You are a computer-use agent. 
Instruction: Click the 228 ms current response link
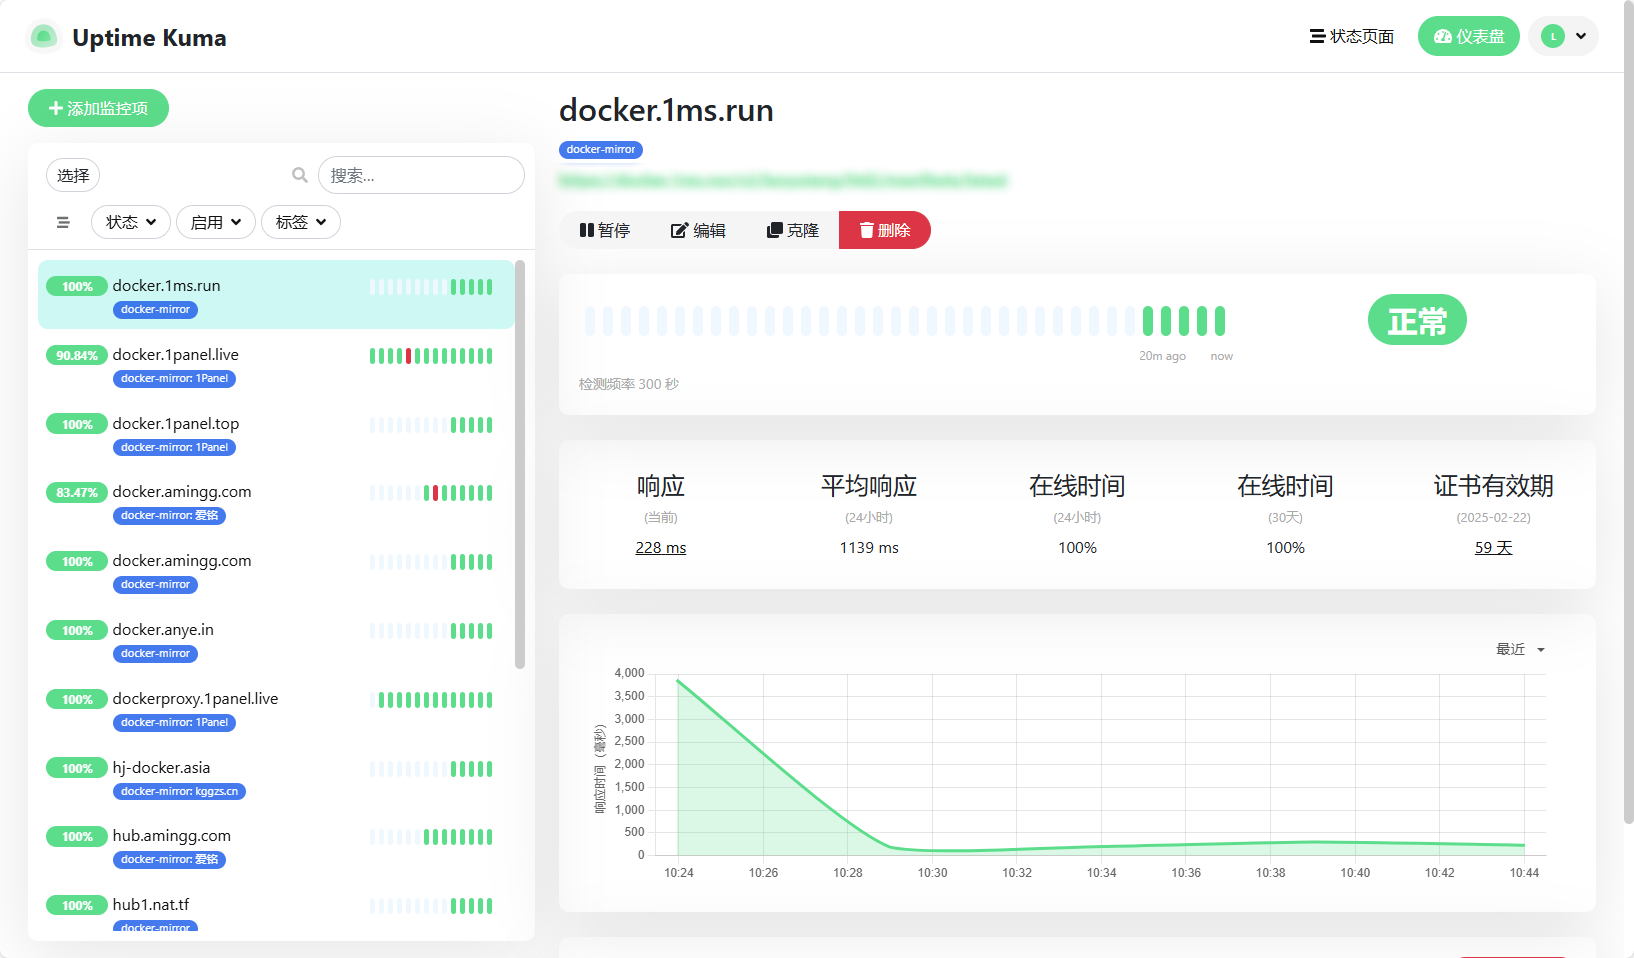click(661, 548)
